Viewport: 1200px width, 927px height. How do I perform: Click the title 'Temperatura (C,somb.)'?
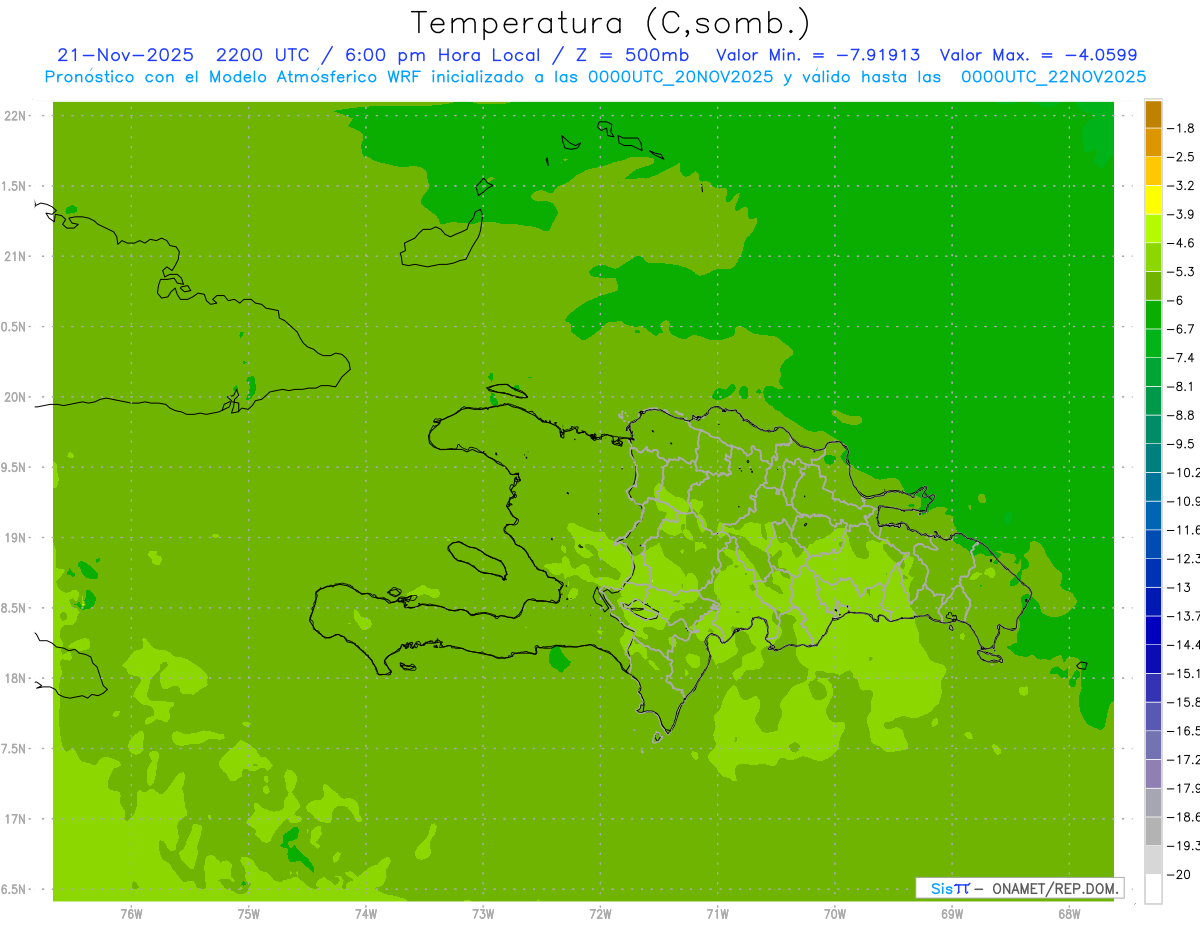point(611,23)
